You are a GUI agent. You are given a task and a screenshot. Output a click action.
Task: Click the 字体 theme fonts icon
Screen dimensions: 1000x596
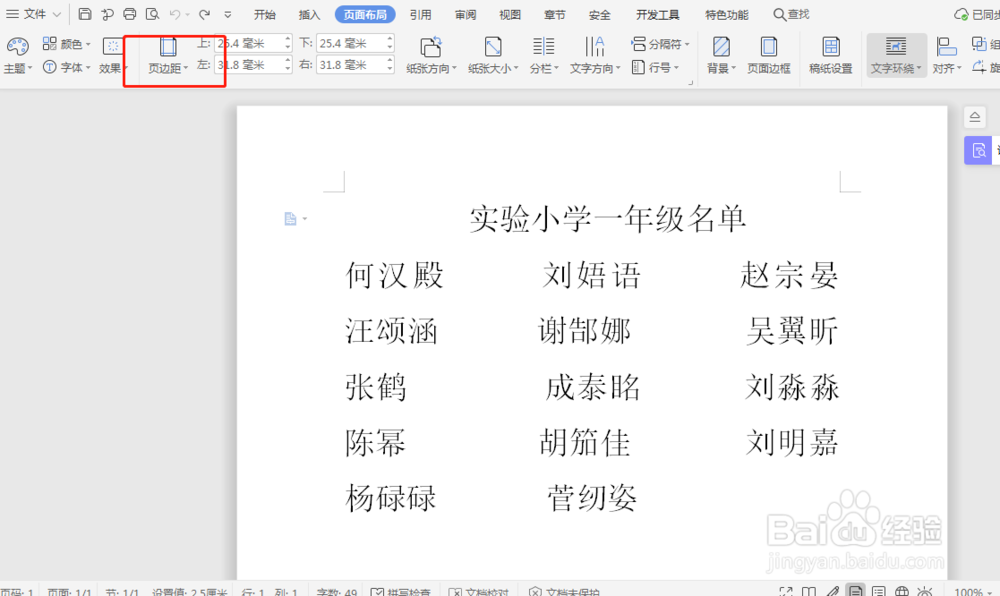(x=49, y=66)
